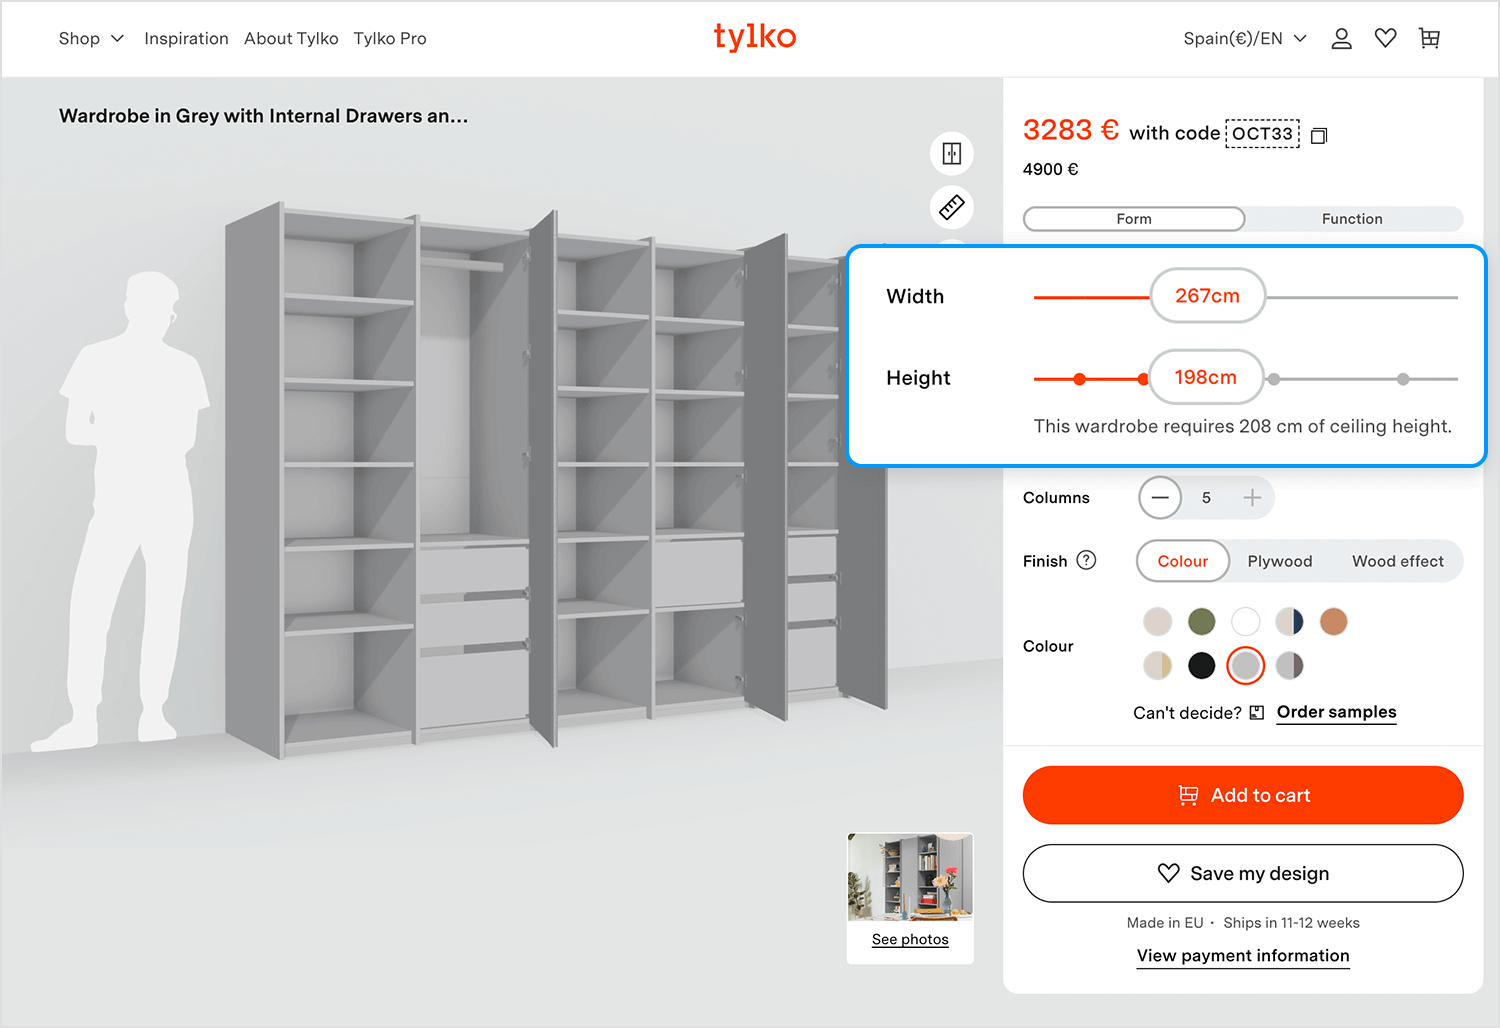1500x1028 pixels.
Task: Switch finish to Plywood
Action: pos(1280,561)
